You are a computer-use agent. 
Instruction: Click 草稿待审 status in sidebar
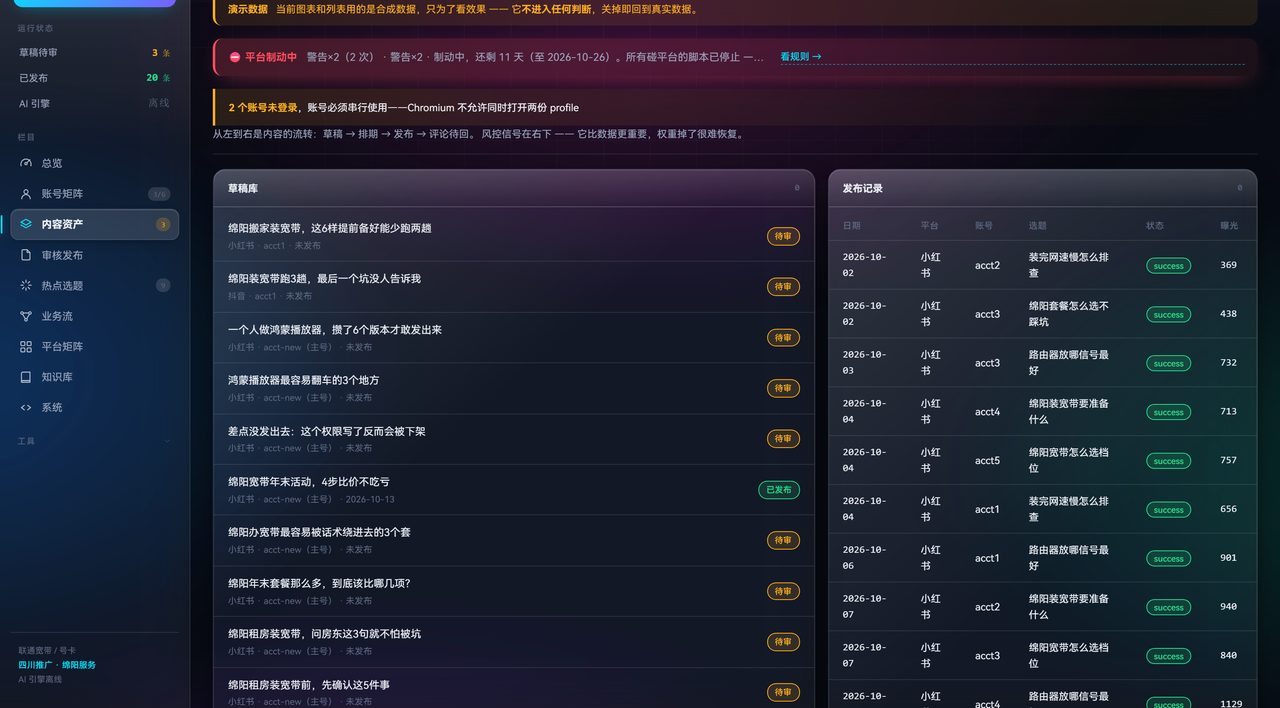click(95, 52)
